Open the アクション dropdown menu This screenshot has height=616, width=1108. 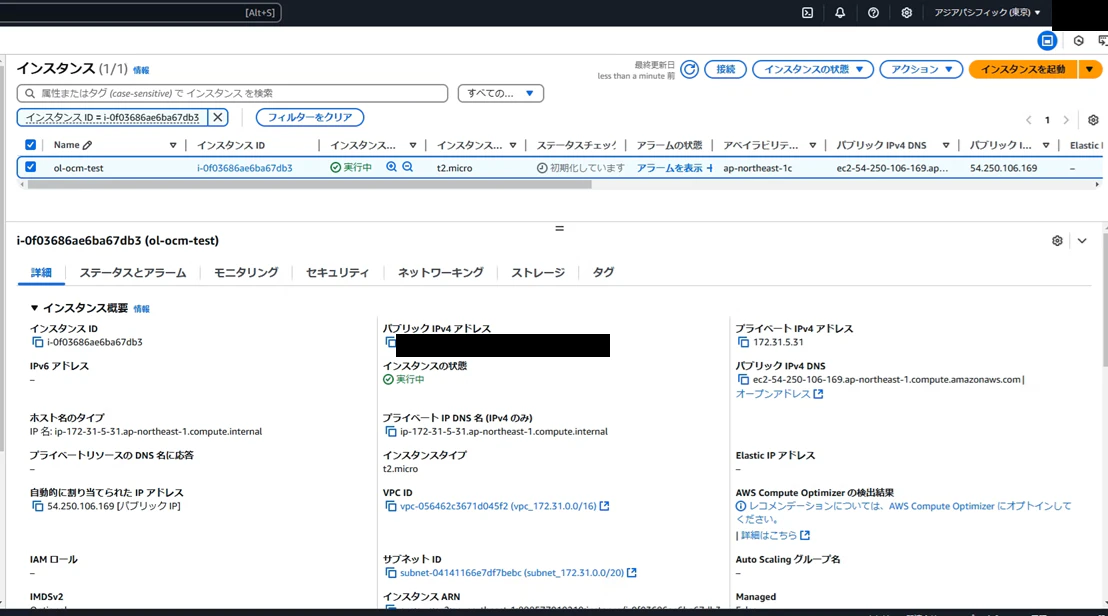tap(921, 69)
